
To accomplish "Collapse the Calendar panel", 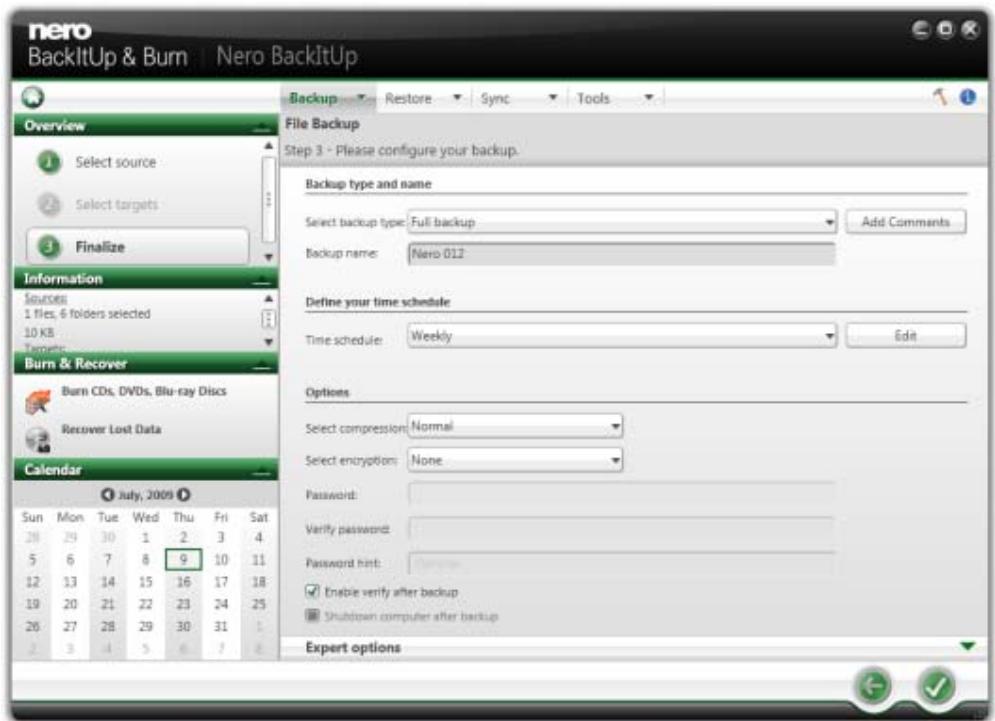I will [261, 471].
